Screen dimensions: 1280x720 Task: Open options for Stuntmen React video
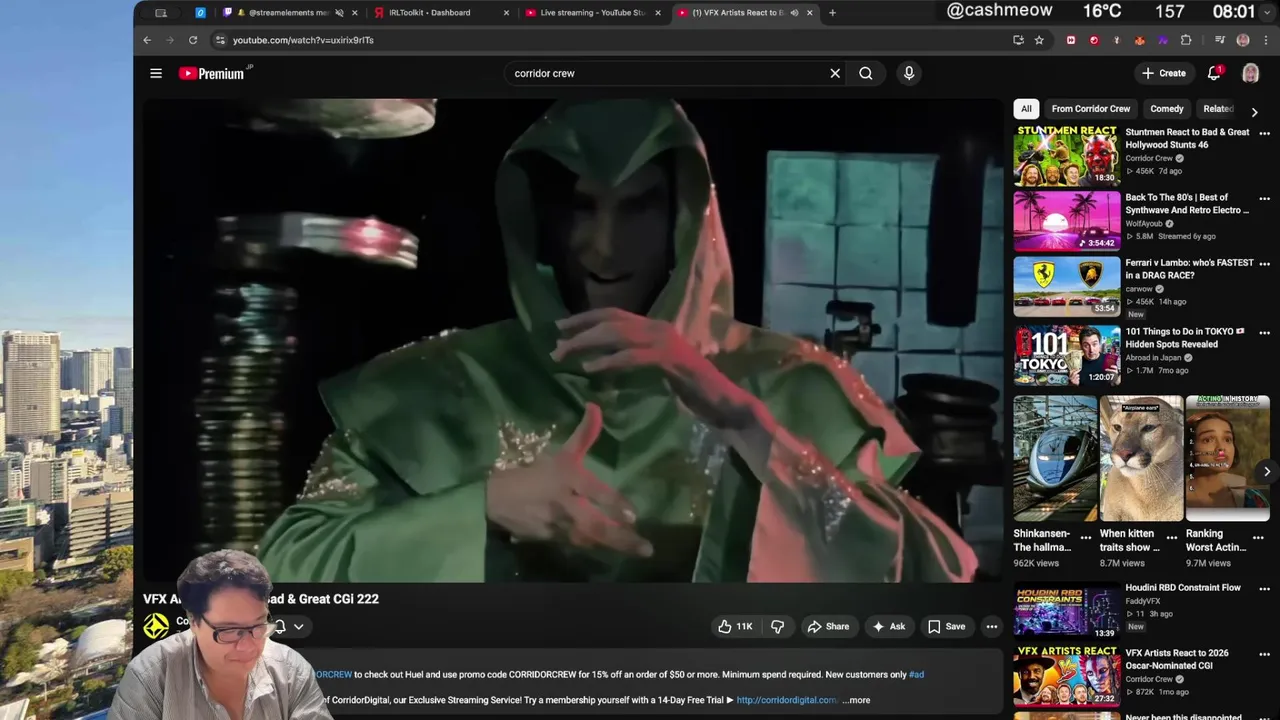tap(1264, 133)
